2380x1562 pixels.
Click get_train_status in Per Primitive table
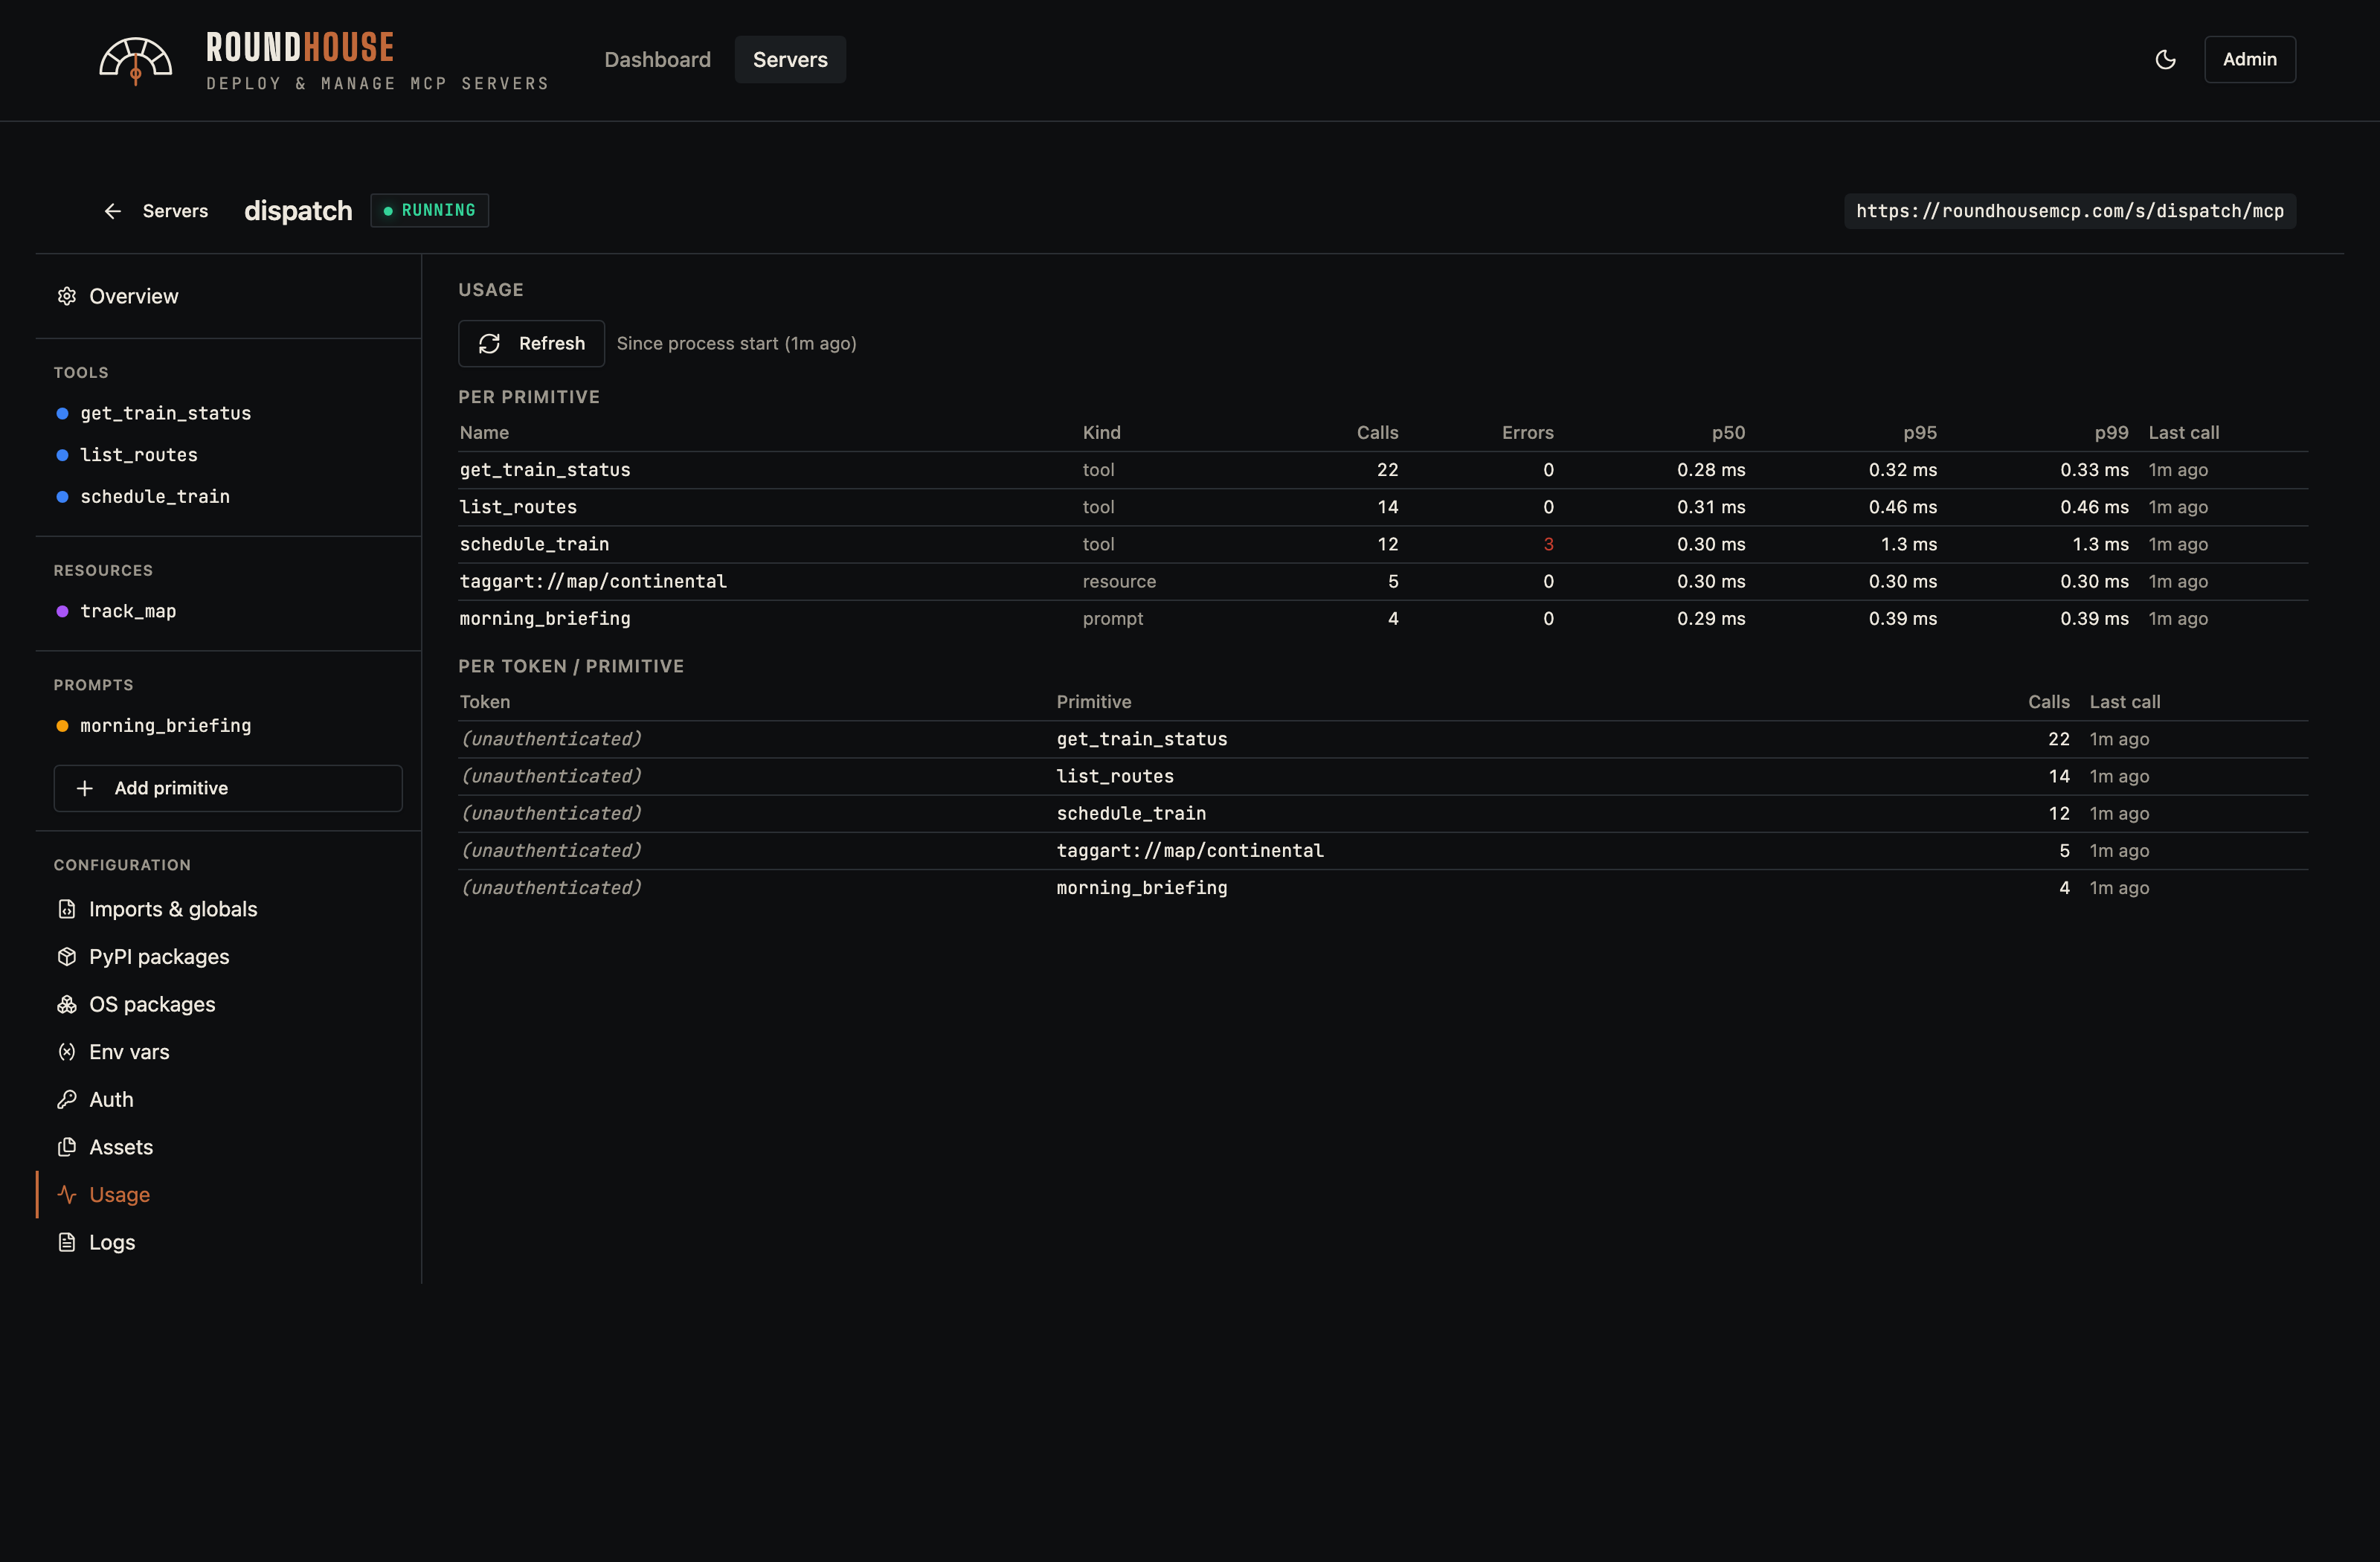coord(545,470)
